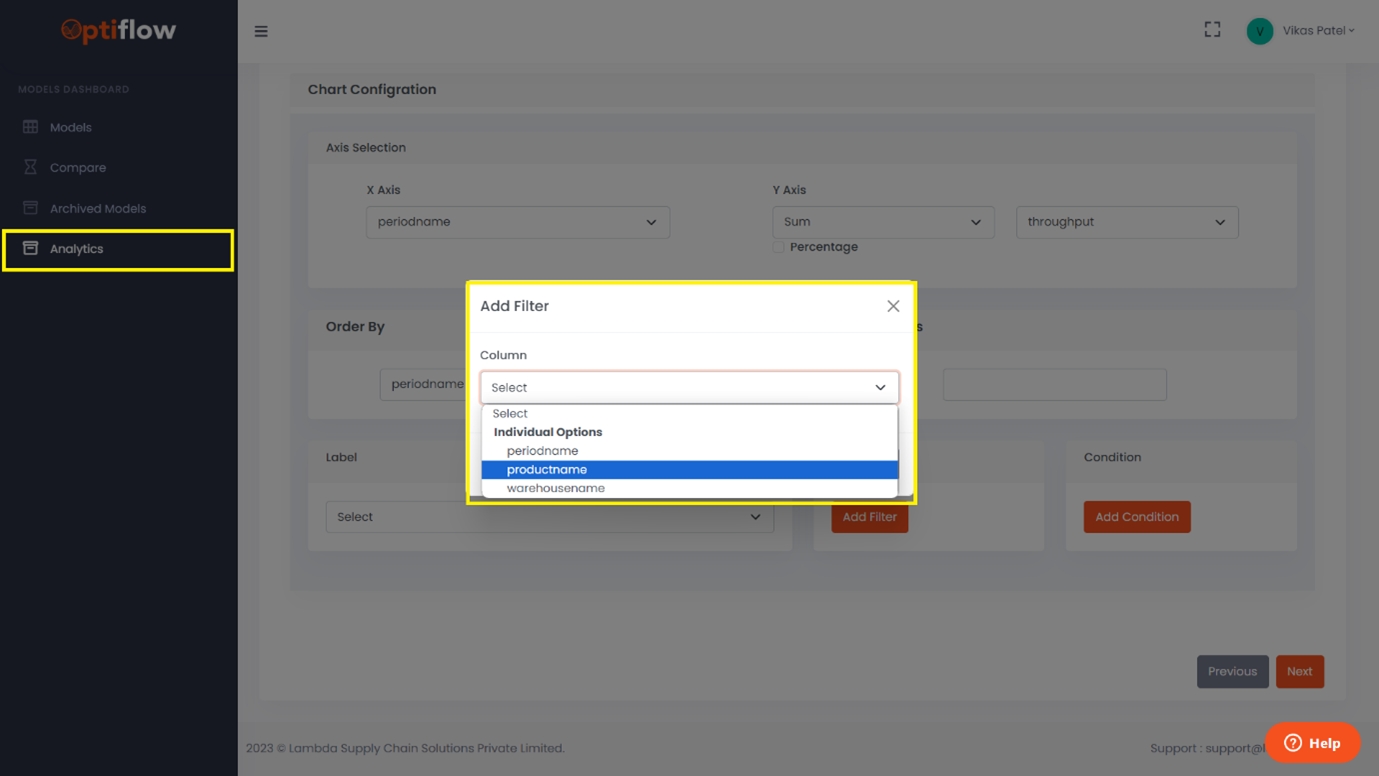Click the Add Condition button
Screen dimensions: 1379x776
(x=1137, y=516)
